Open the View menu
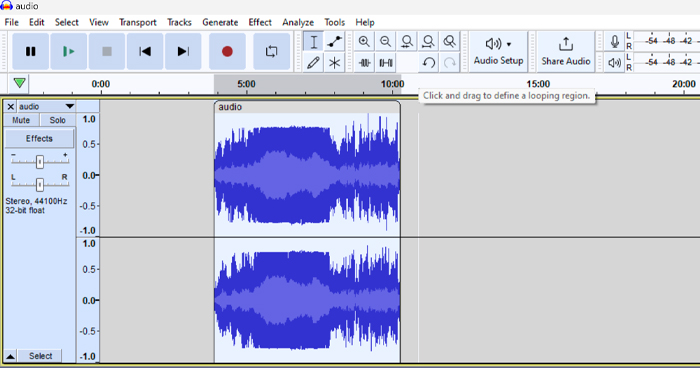The image size is (700, 368). (99, 22)
